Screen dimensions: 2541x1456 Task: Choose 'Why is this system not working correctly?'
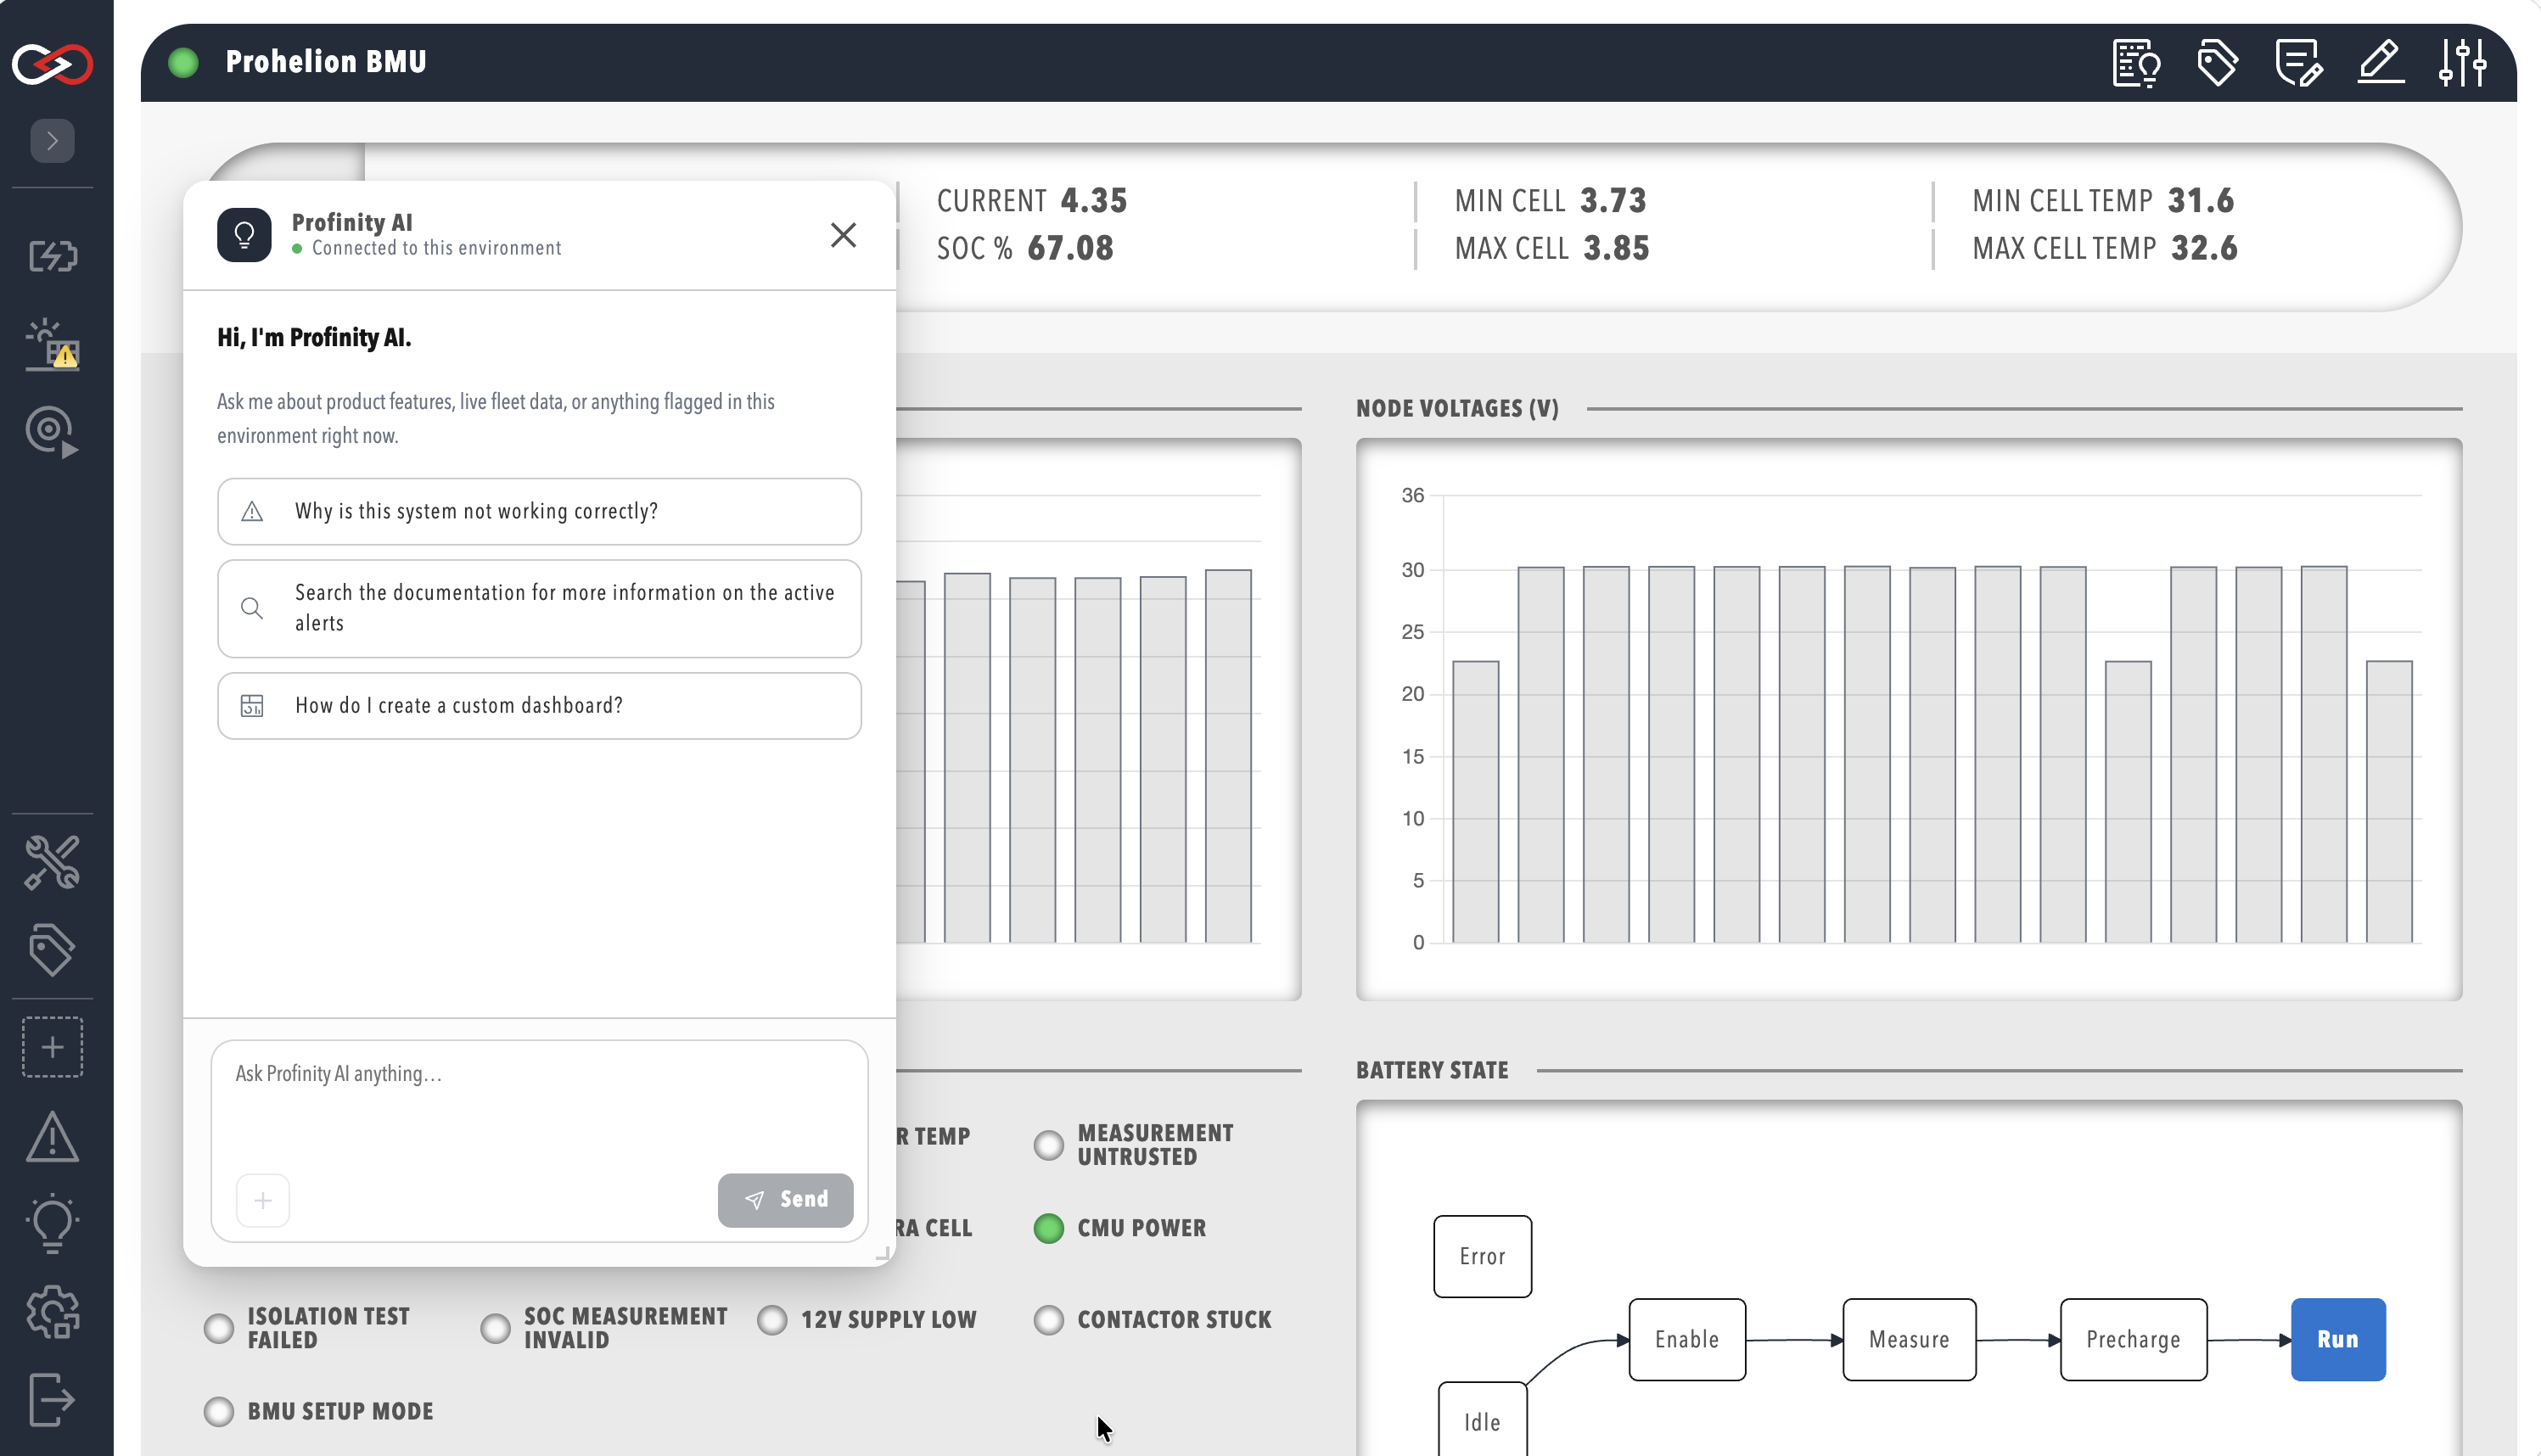539,511
